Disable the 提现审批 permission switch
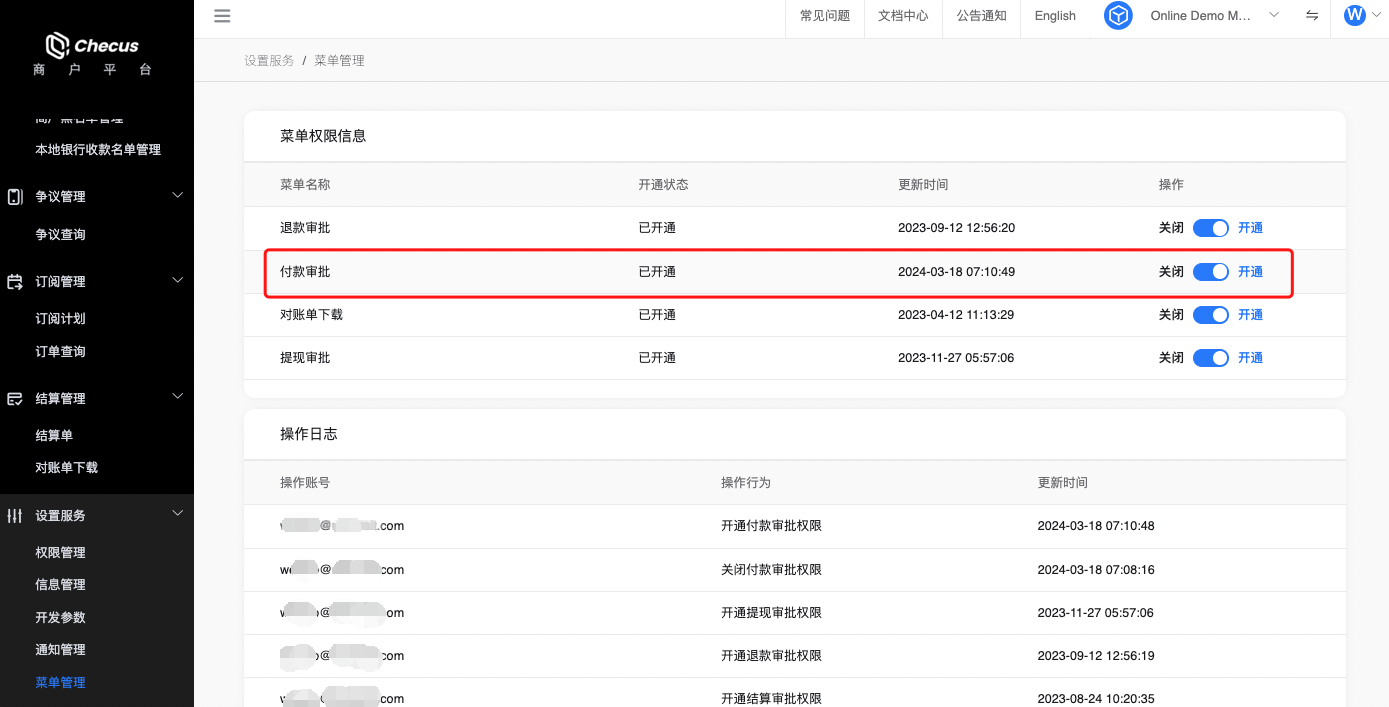This screenshot has width=1389, height=707. pyautogui.click(x=1210, y=358)
